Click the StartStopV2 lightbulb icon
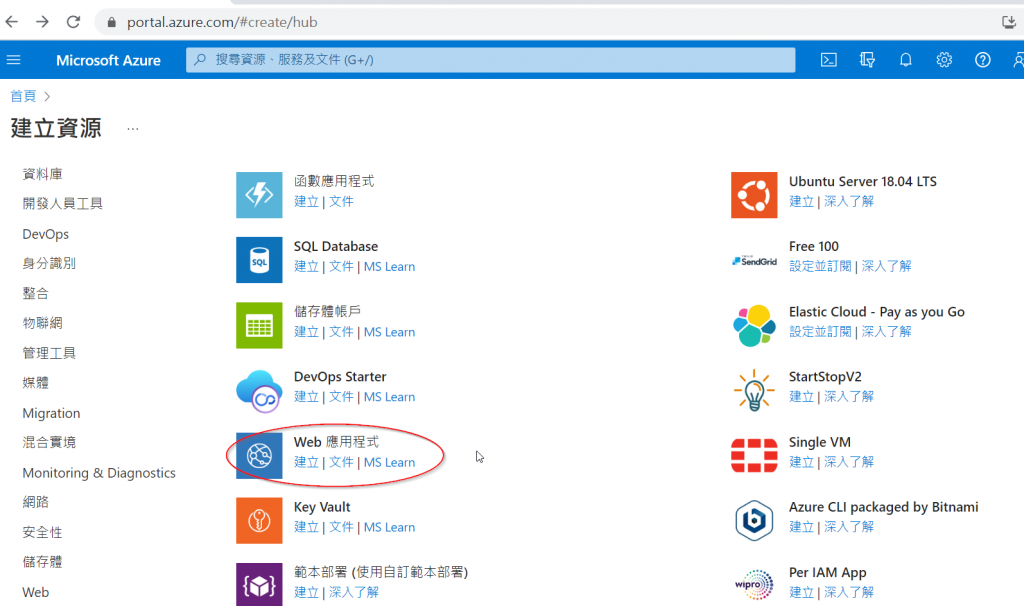 [x=754, y=391]
